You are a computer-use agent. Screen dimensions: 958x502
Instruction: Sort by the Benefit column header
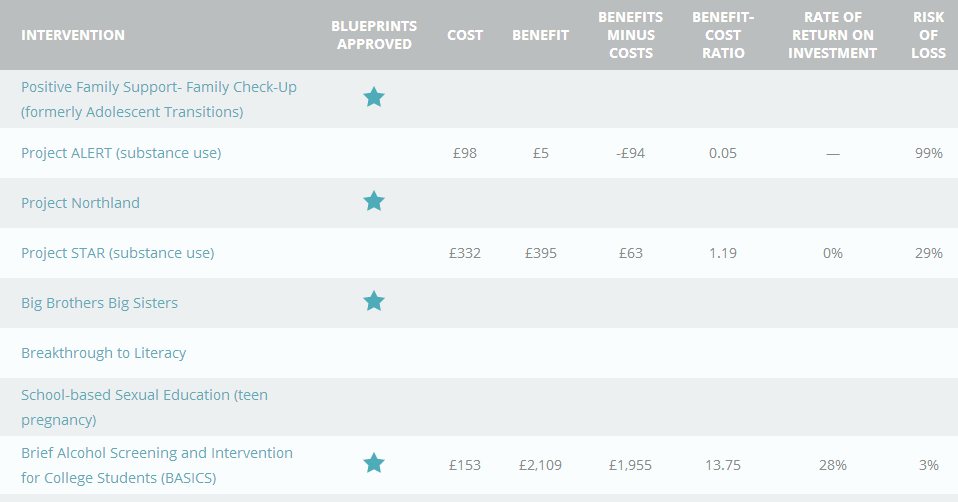point(541,35)
